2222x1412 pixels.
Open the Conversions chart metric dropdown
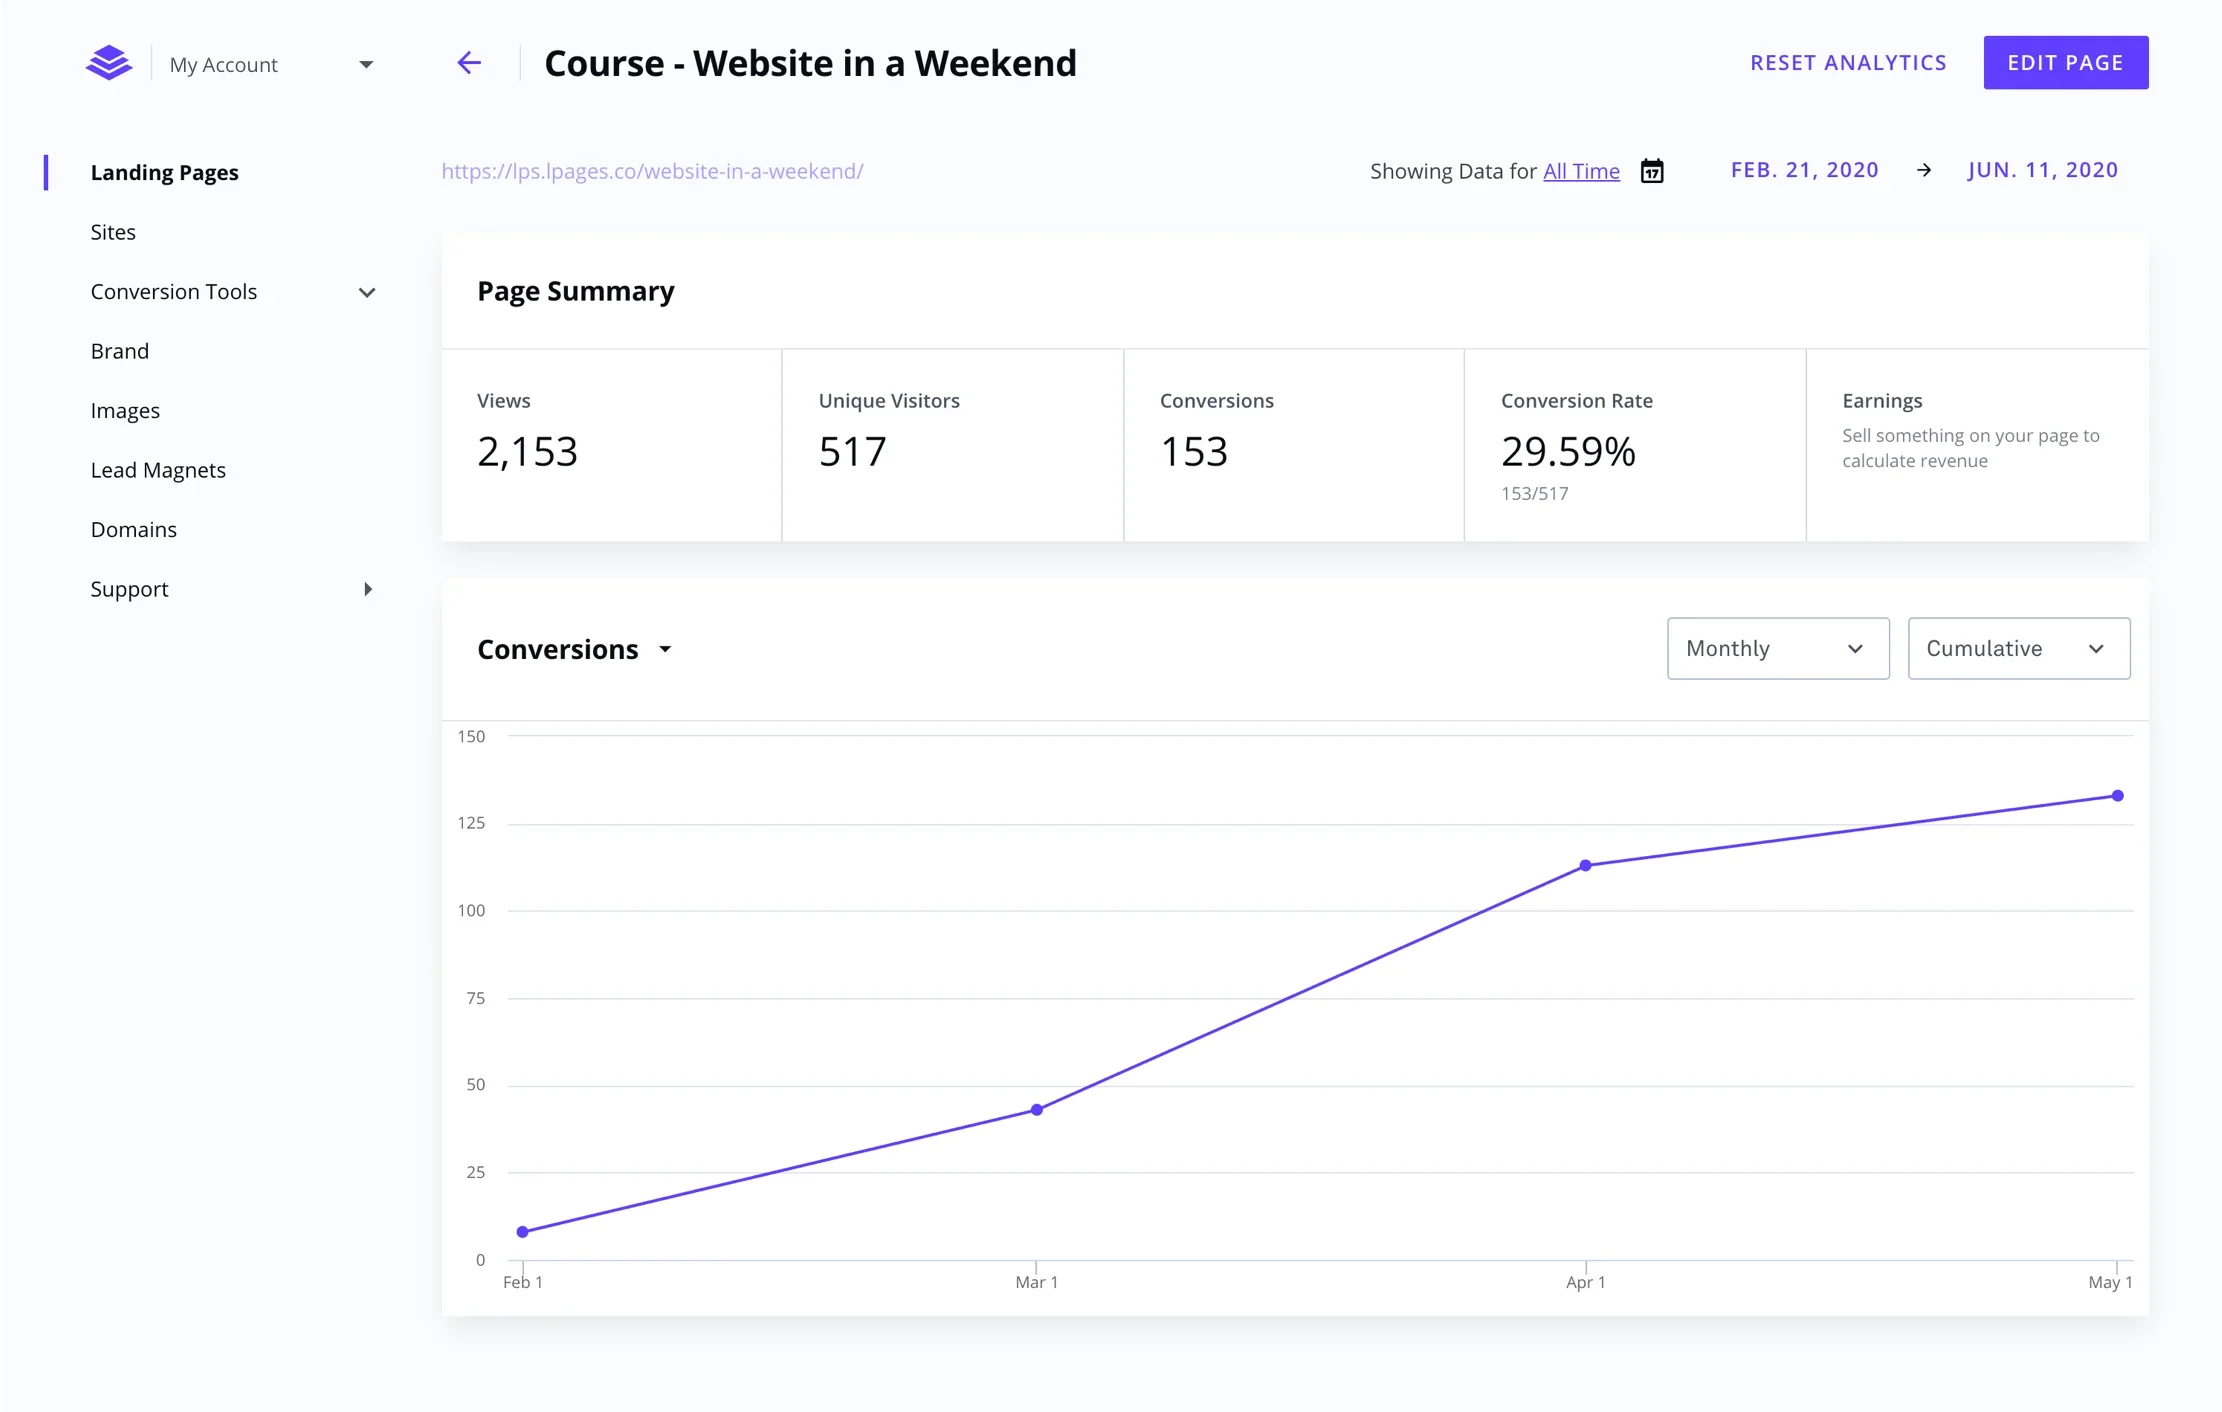(x=575, y=649)
